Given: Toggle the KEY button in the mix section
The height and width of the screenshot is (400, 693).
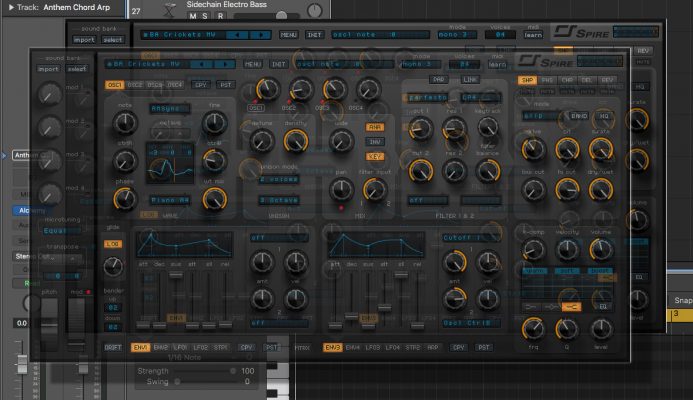Looking at the screenshot, I should click(x=375, y=157).
